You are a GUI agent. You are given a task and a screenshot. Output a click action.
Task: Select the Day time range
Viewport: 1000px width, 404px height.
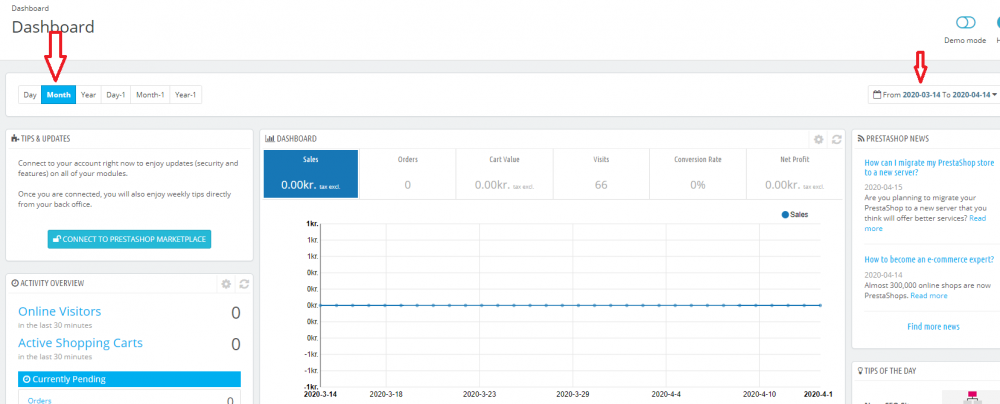coord(30,95)
